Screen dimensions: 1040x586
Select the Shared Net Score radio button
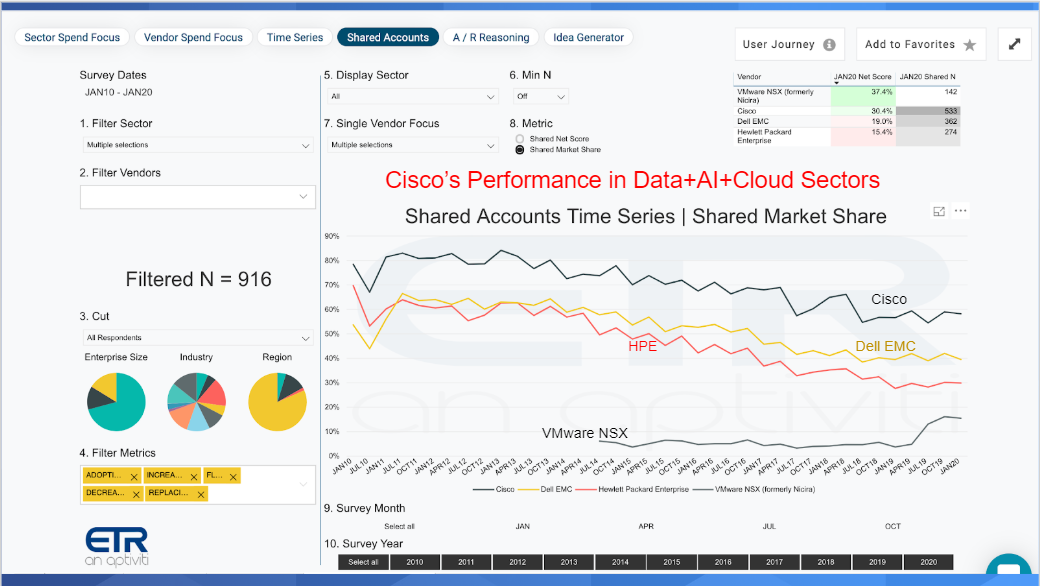coord(520,139)
